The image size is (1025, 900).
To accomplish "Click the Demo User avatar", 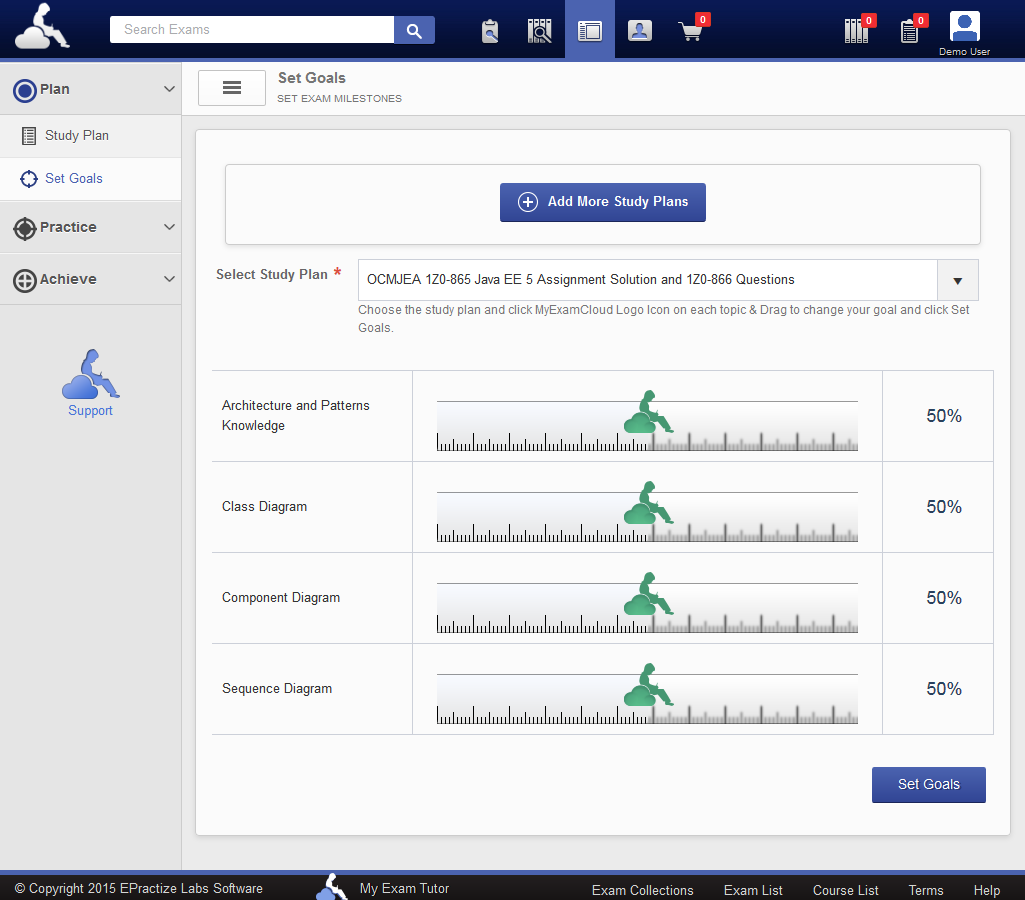I will (x=964, y=27).
